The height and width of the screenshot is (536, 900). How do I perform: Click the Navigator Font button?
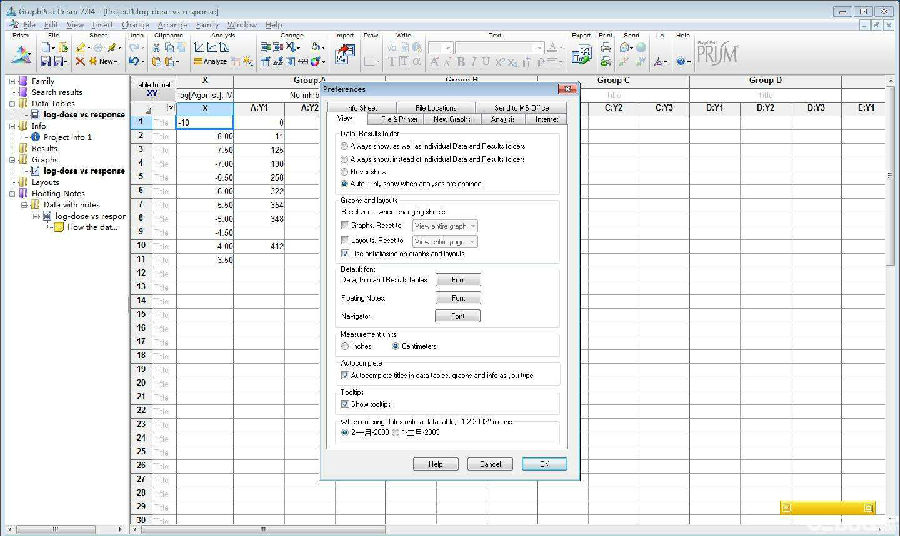pyautogui.click(x=458, y=316)
